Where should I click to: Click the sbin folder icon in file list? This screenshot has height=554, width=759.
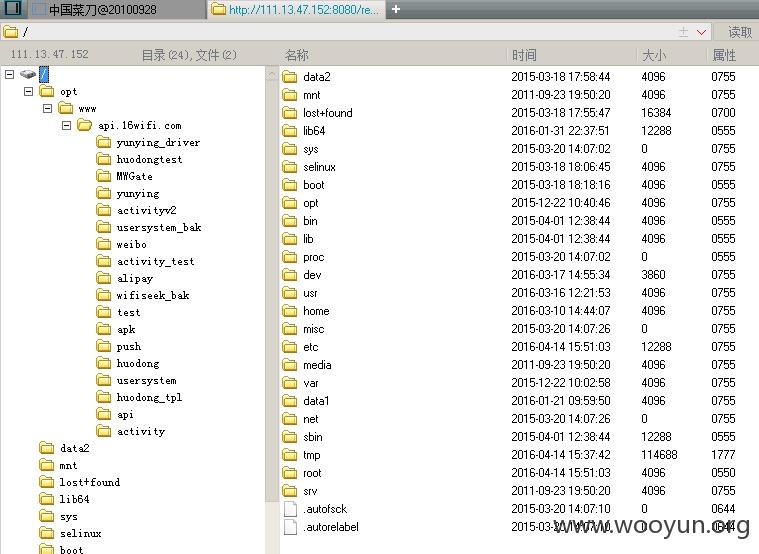pos(289,437)
